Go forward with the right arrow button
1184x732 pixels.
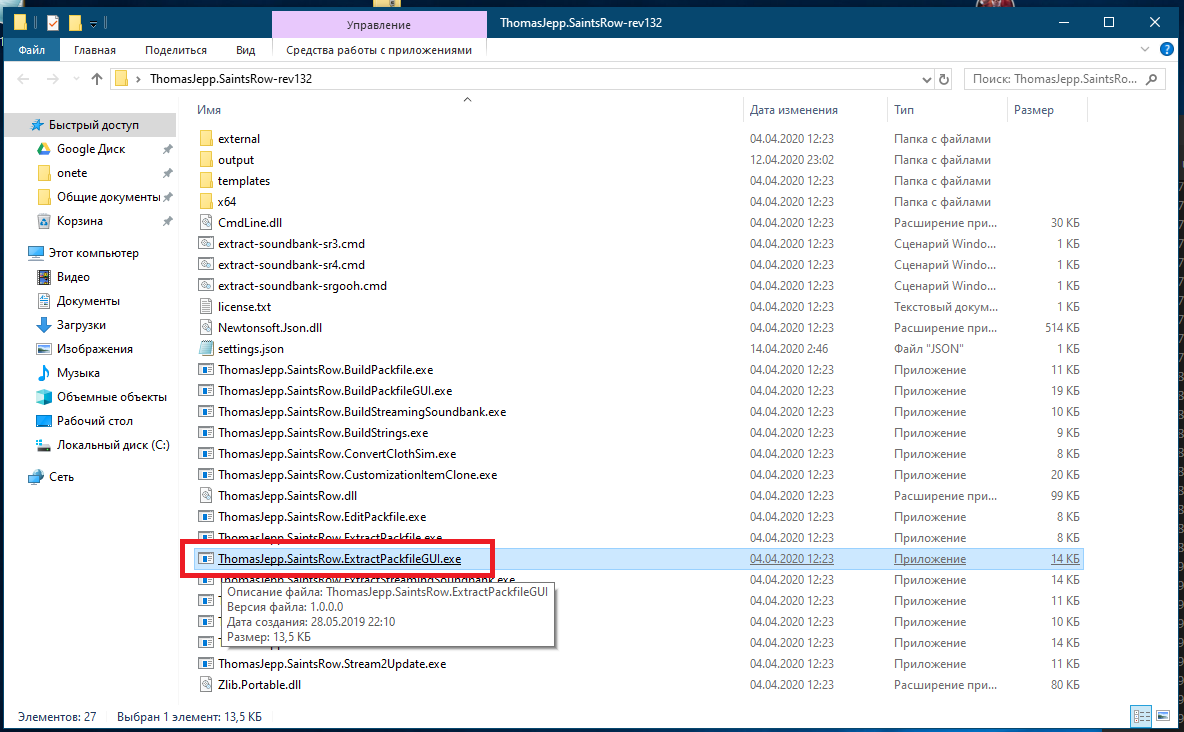coord(52,79)
